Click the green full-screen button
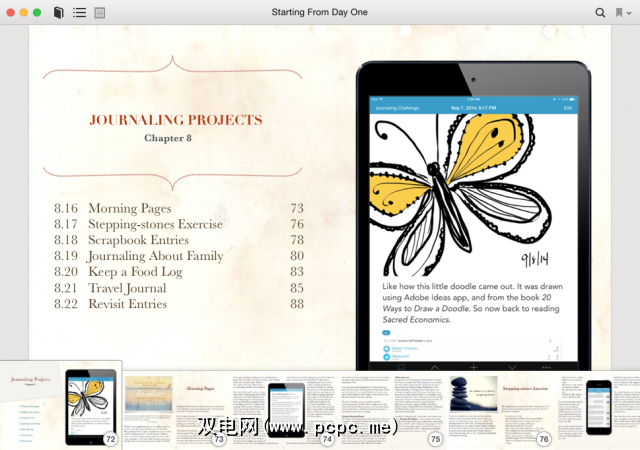Viewport: 640px width, 450px height. [x=37, y=13]
